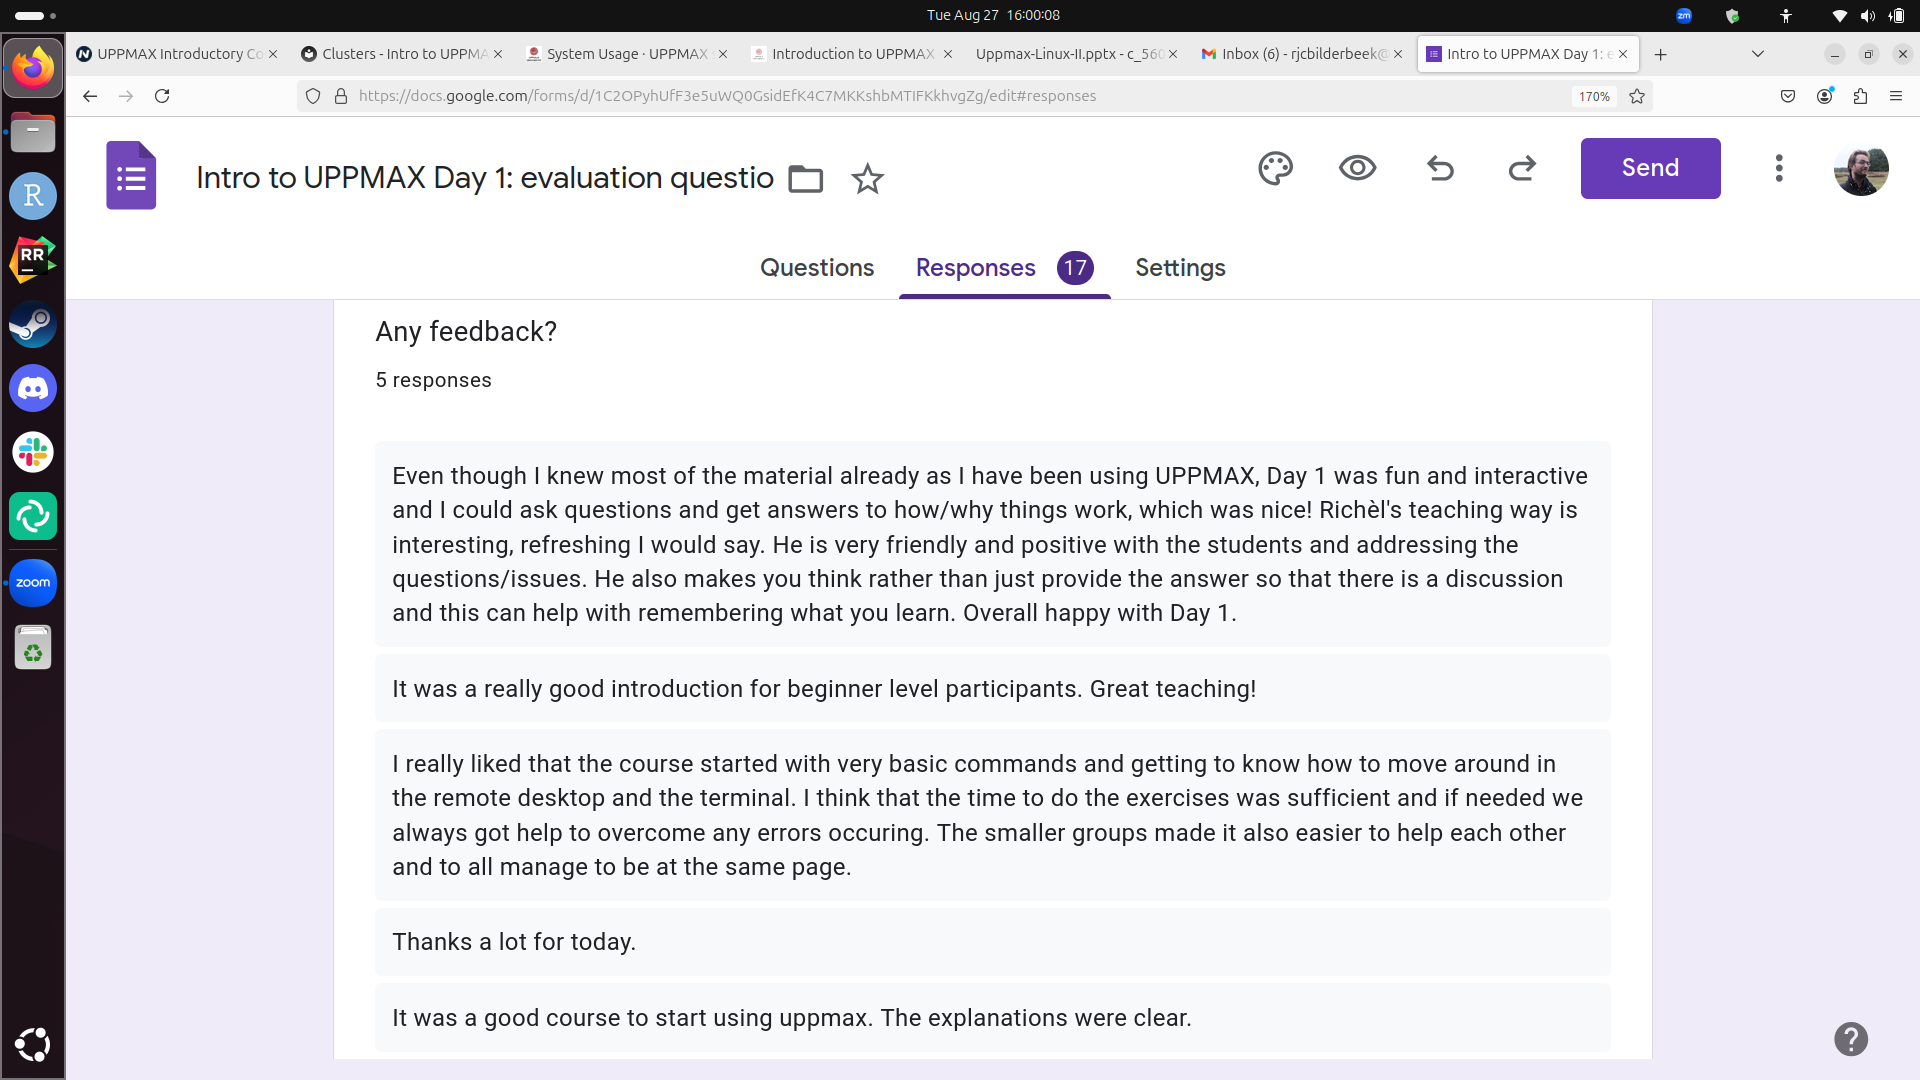The image size is (1920, 1080).
Task: Launch Firefox from the dock
Action: click(33, 68)
